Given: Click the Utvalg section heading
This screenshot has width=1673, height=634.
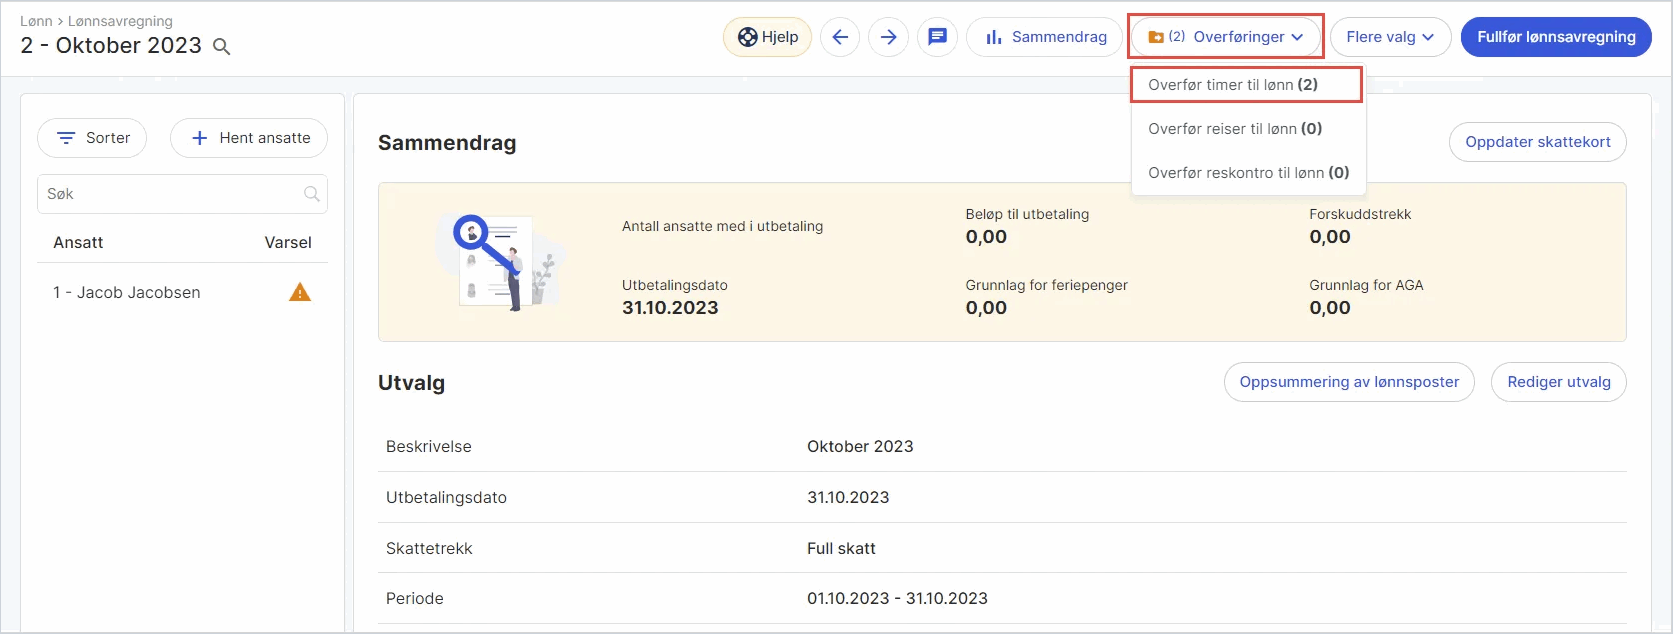Looking at the screenshot, I should (411, 383).
